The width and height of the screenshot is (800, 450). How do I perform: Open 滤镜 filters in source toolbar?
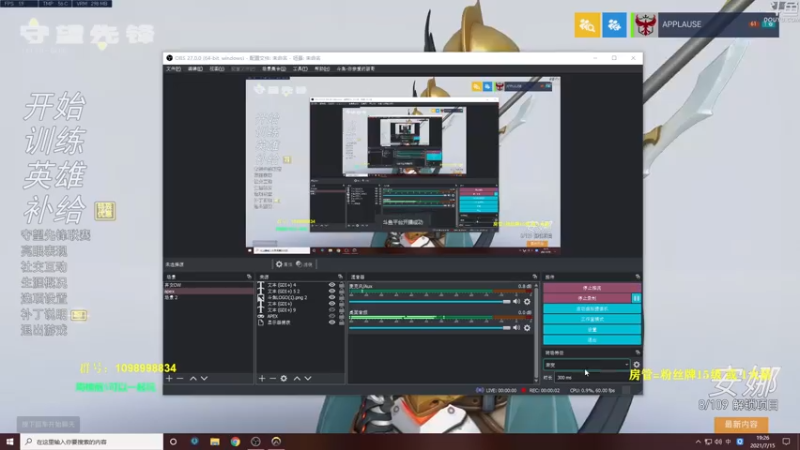(x=304, y=264)
